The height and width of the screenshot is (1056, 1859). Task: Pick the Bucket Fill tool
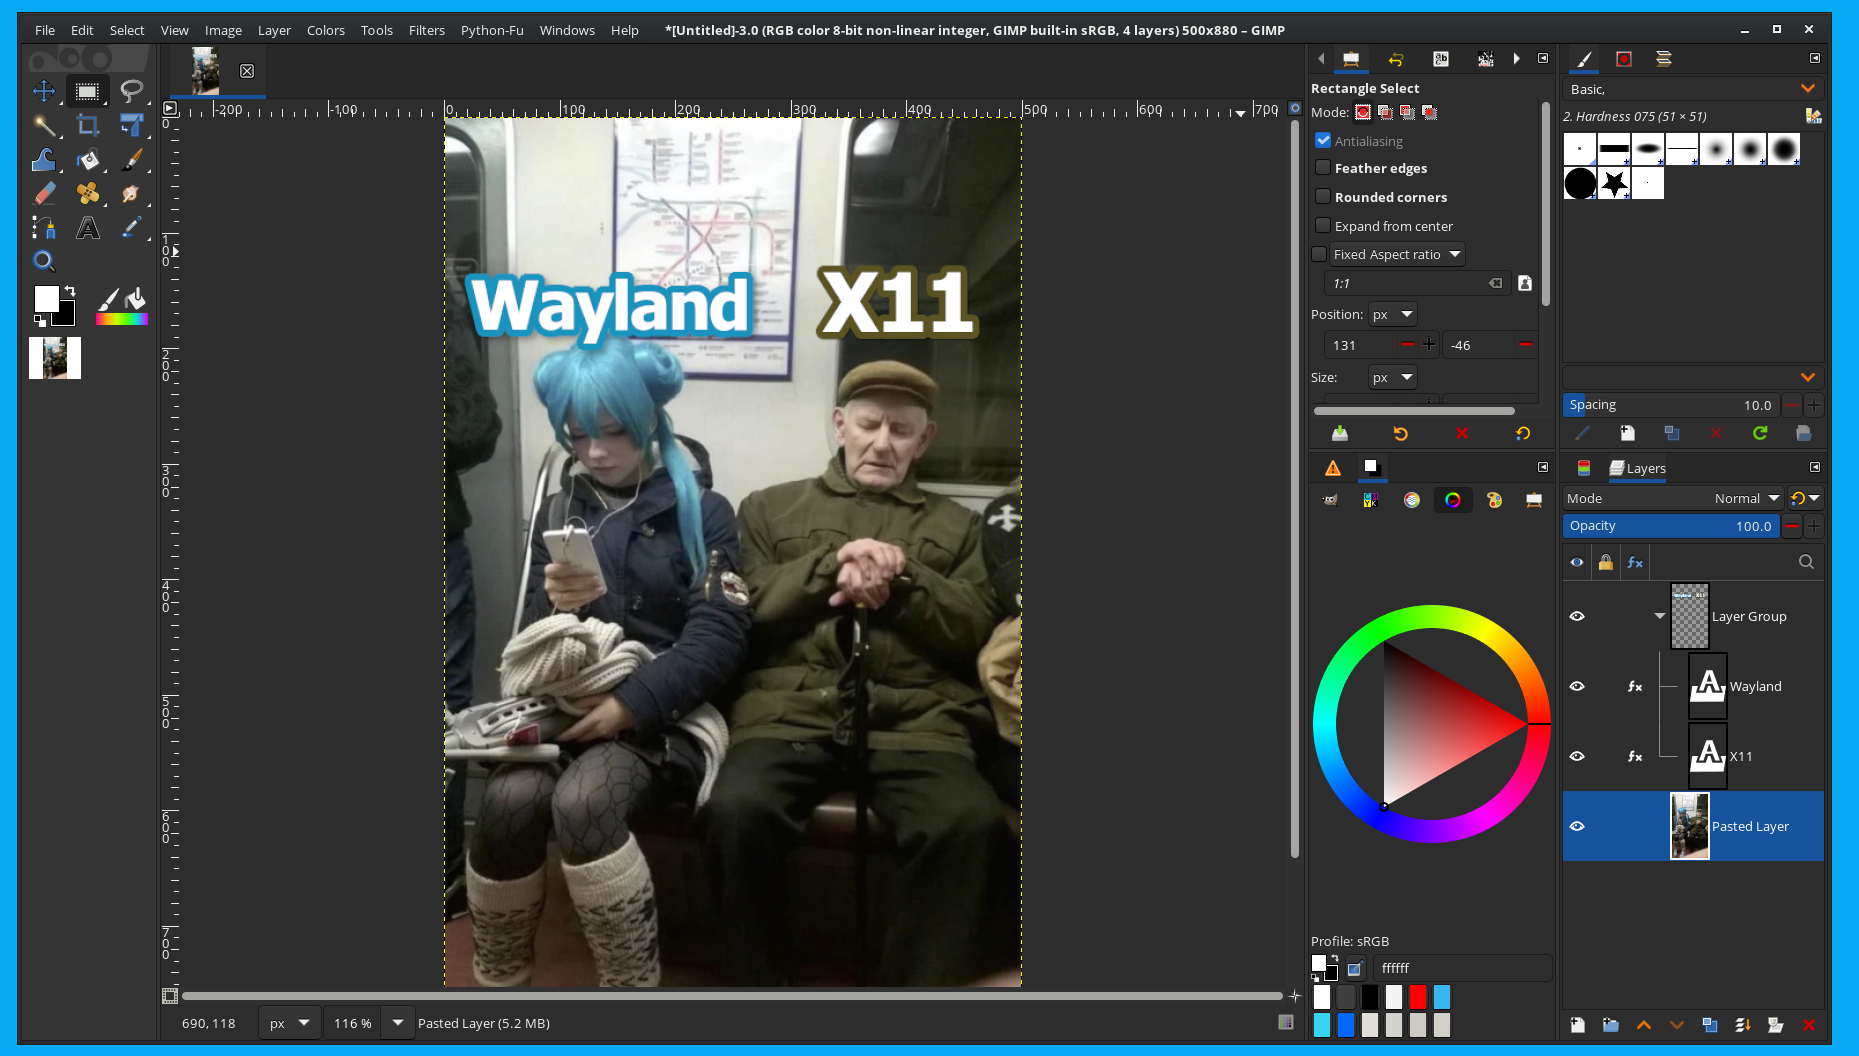(88, 159)
